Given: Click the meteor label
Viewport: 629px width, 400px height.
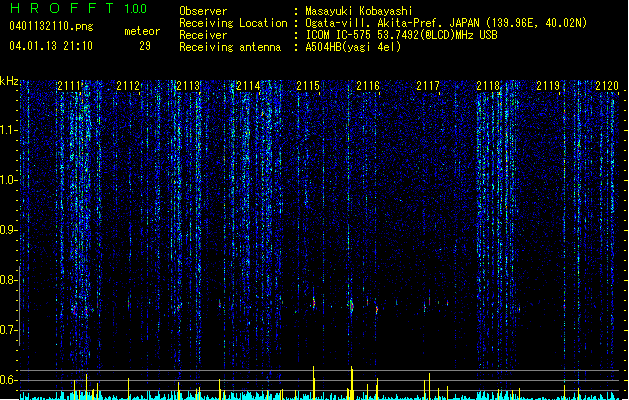Looking at the screenshot, I should click(x=142, y=31).
